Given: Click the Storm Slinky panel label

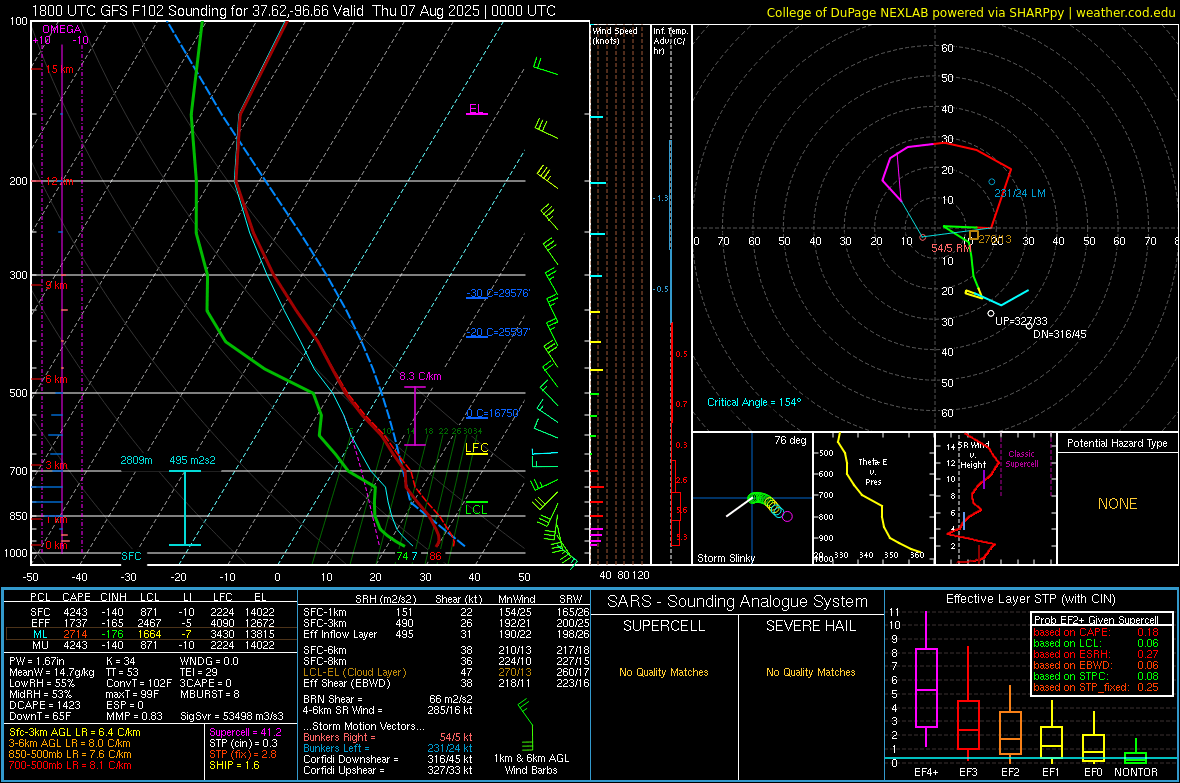Looking at the screenshot, I should tap(725, 558).
